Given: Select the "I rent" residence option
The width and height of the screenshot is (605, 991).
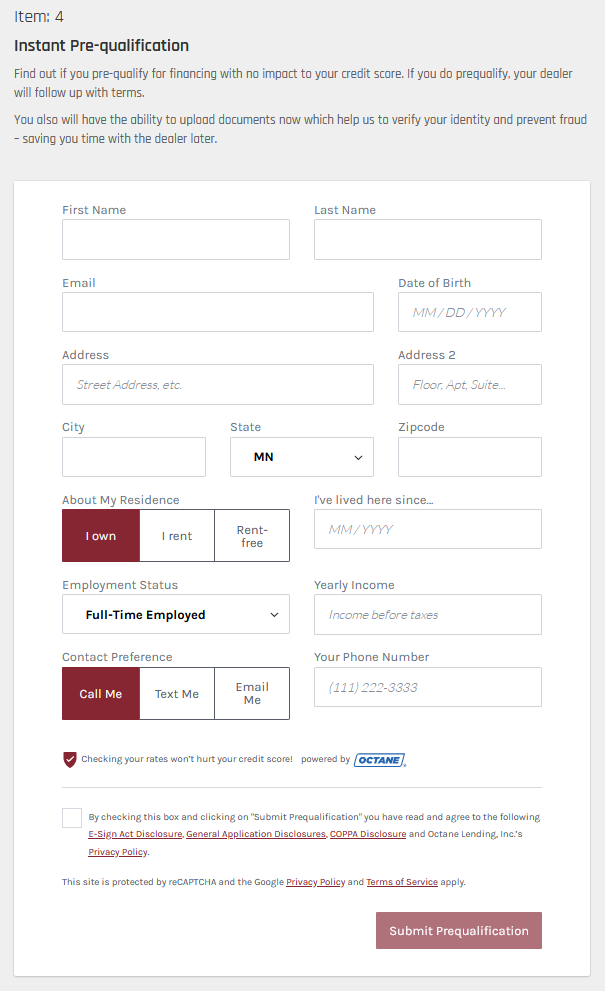Looking at the screenshot, I should point(177,536).
